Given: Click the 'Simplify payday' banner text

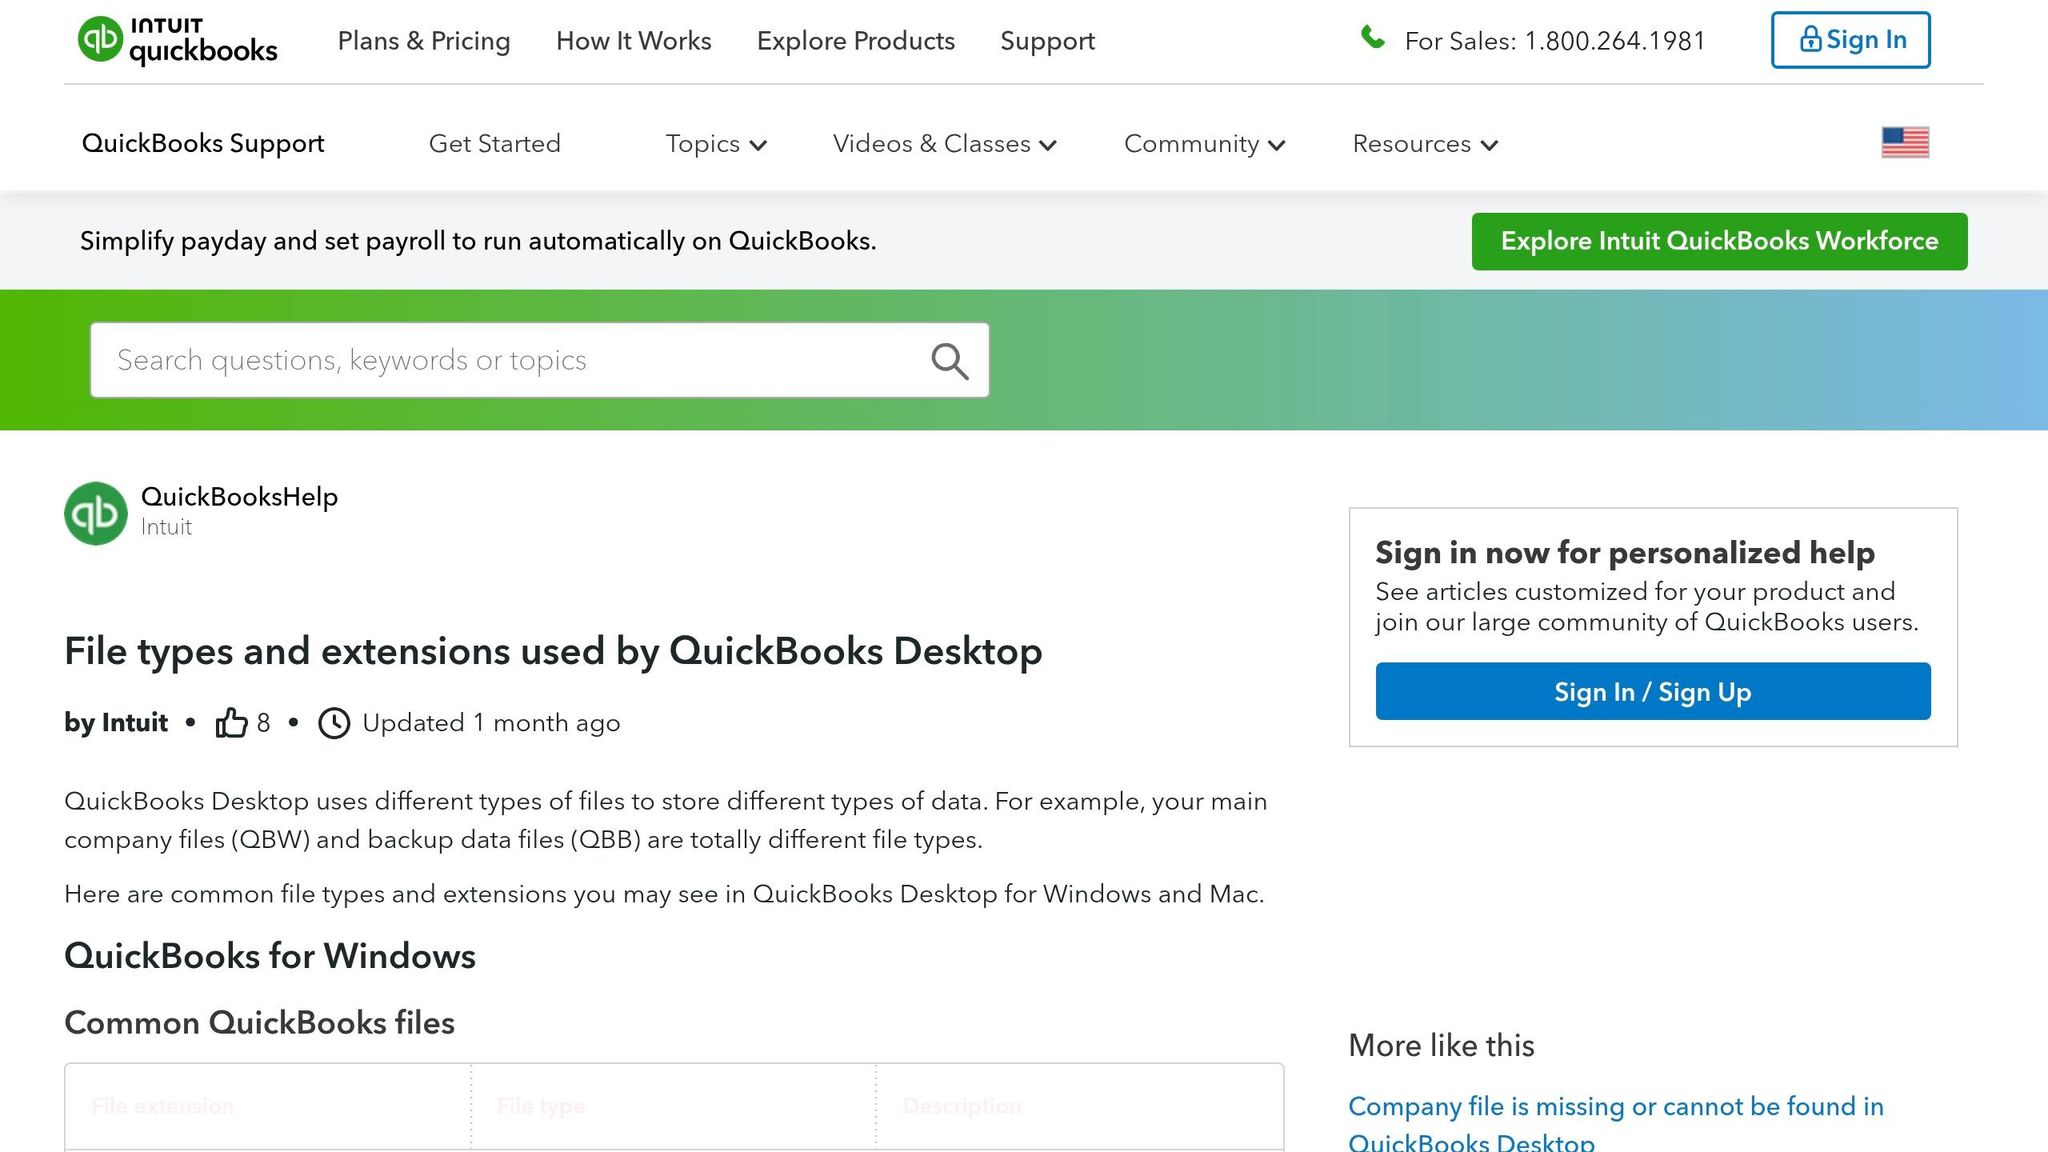Looking at the screenshot, I should coord(478,241).
